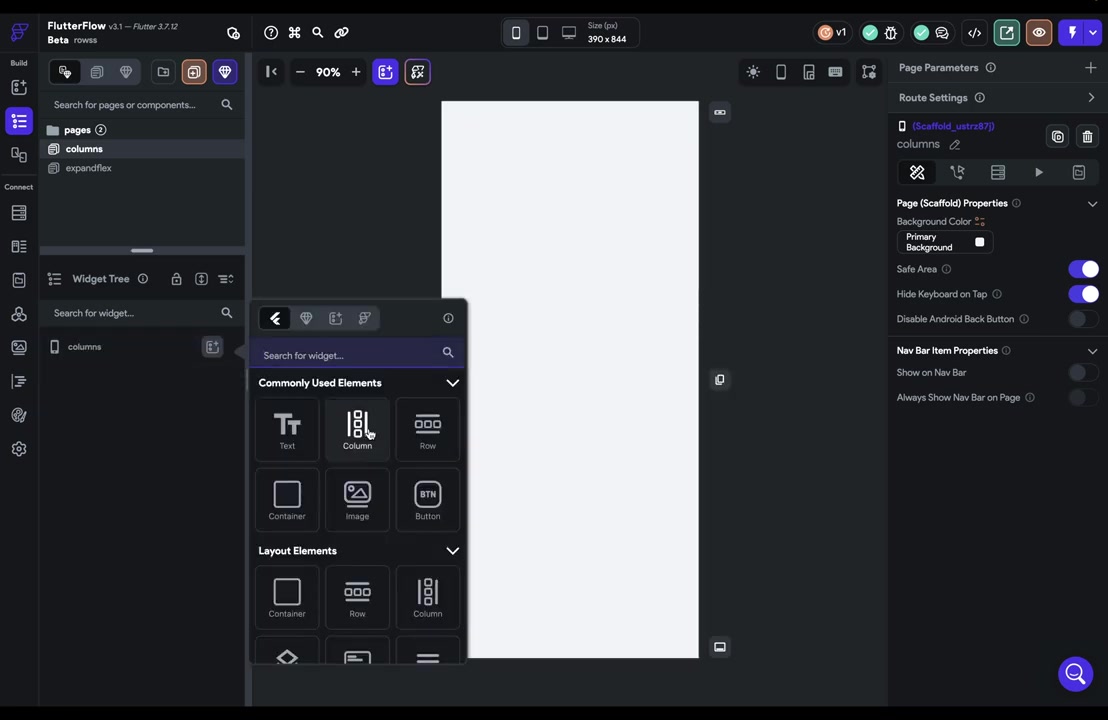The height and width of the screenshot is (720, 1108).
Task: Add Button widget
Action: pos(428,500)
